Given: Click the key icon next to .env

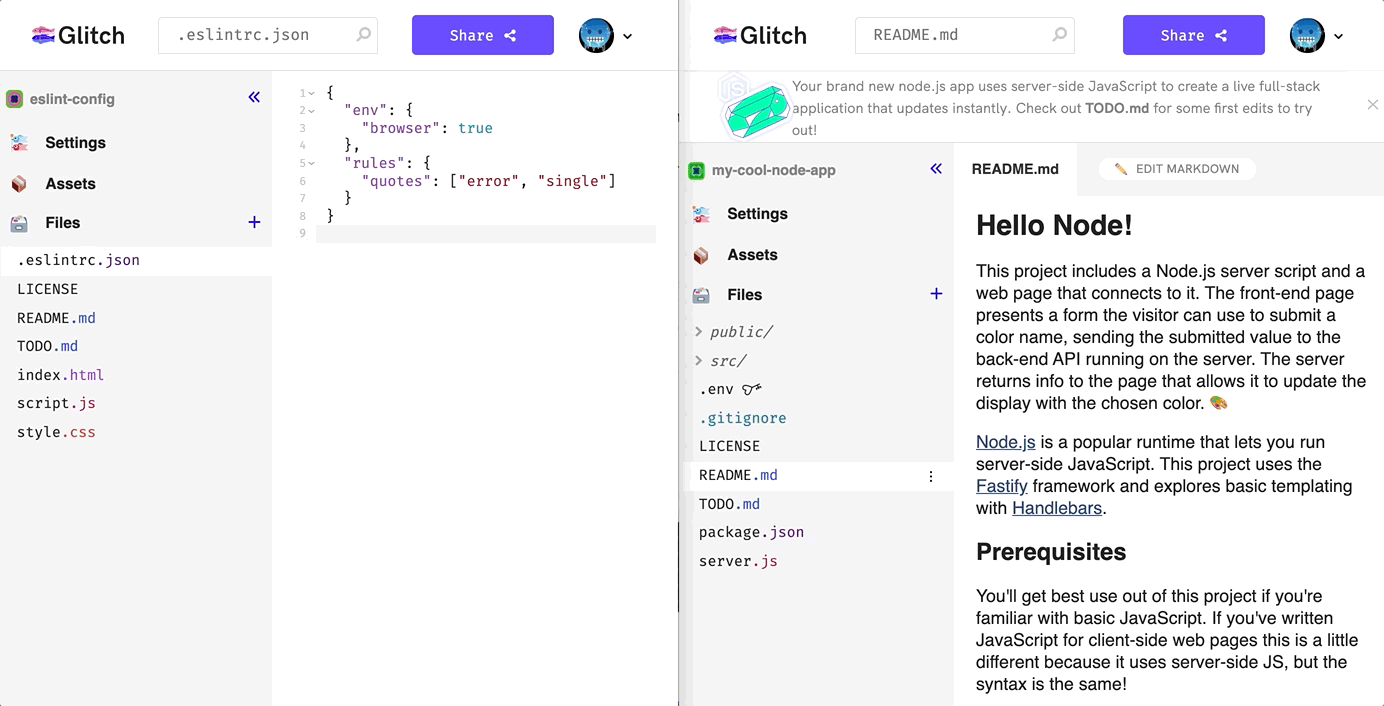Looking at the screenshot, I should [752, 389].
